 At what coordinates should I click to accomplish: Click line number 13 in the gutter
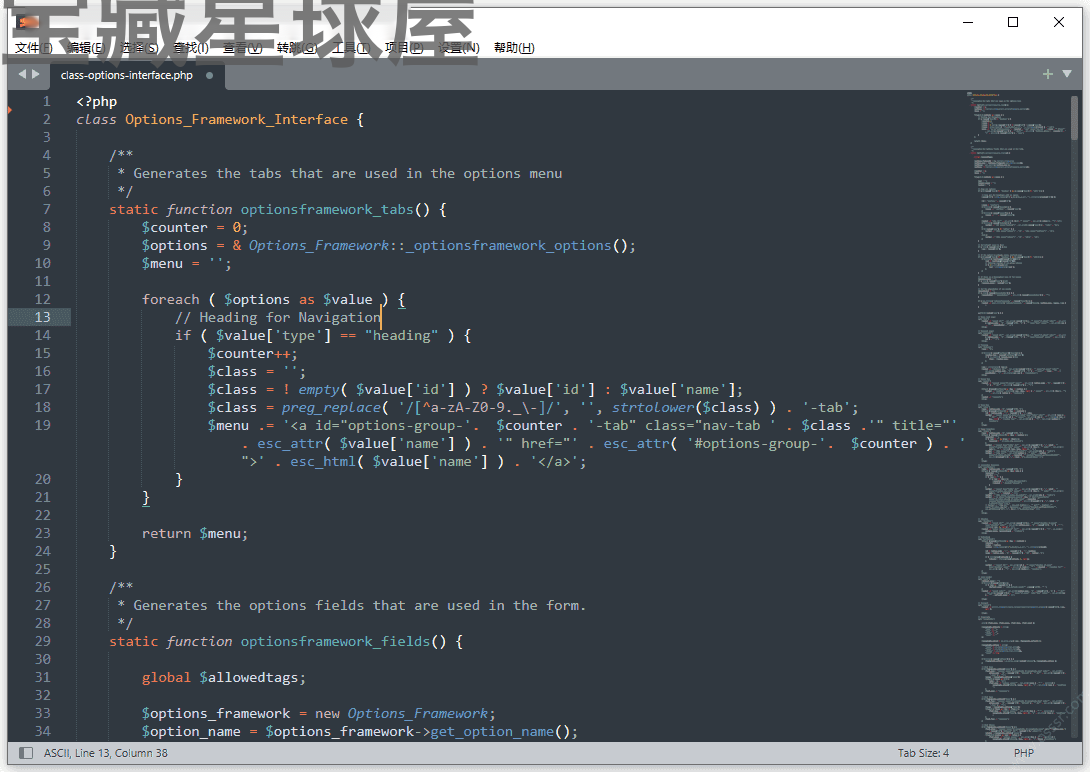[x=42, y=317]
